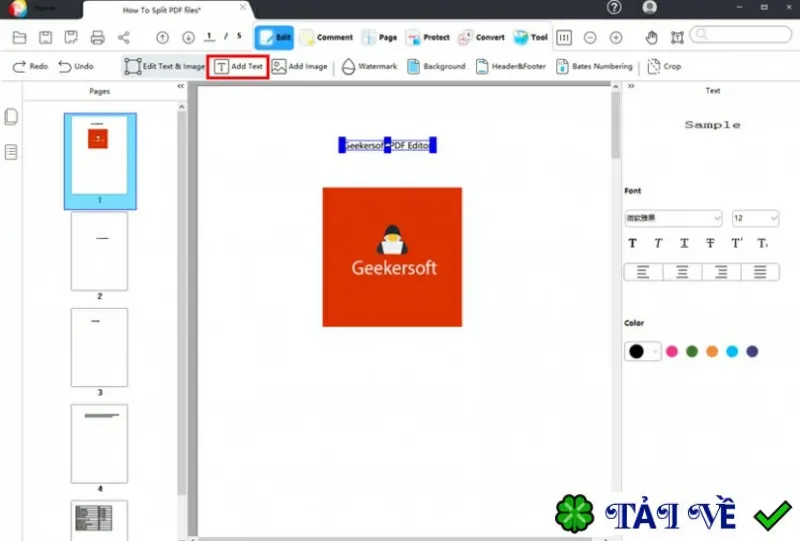Image resolution: width=800 pixels, height=541 pixels.
Task: Open the Watermark tool
Action: point(369,66)
